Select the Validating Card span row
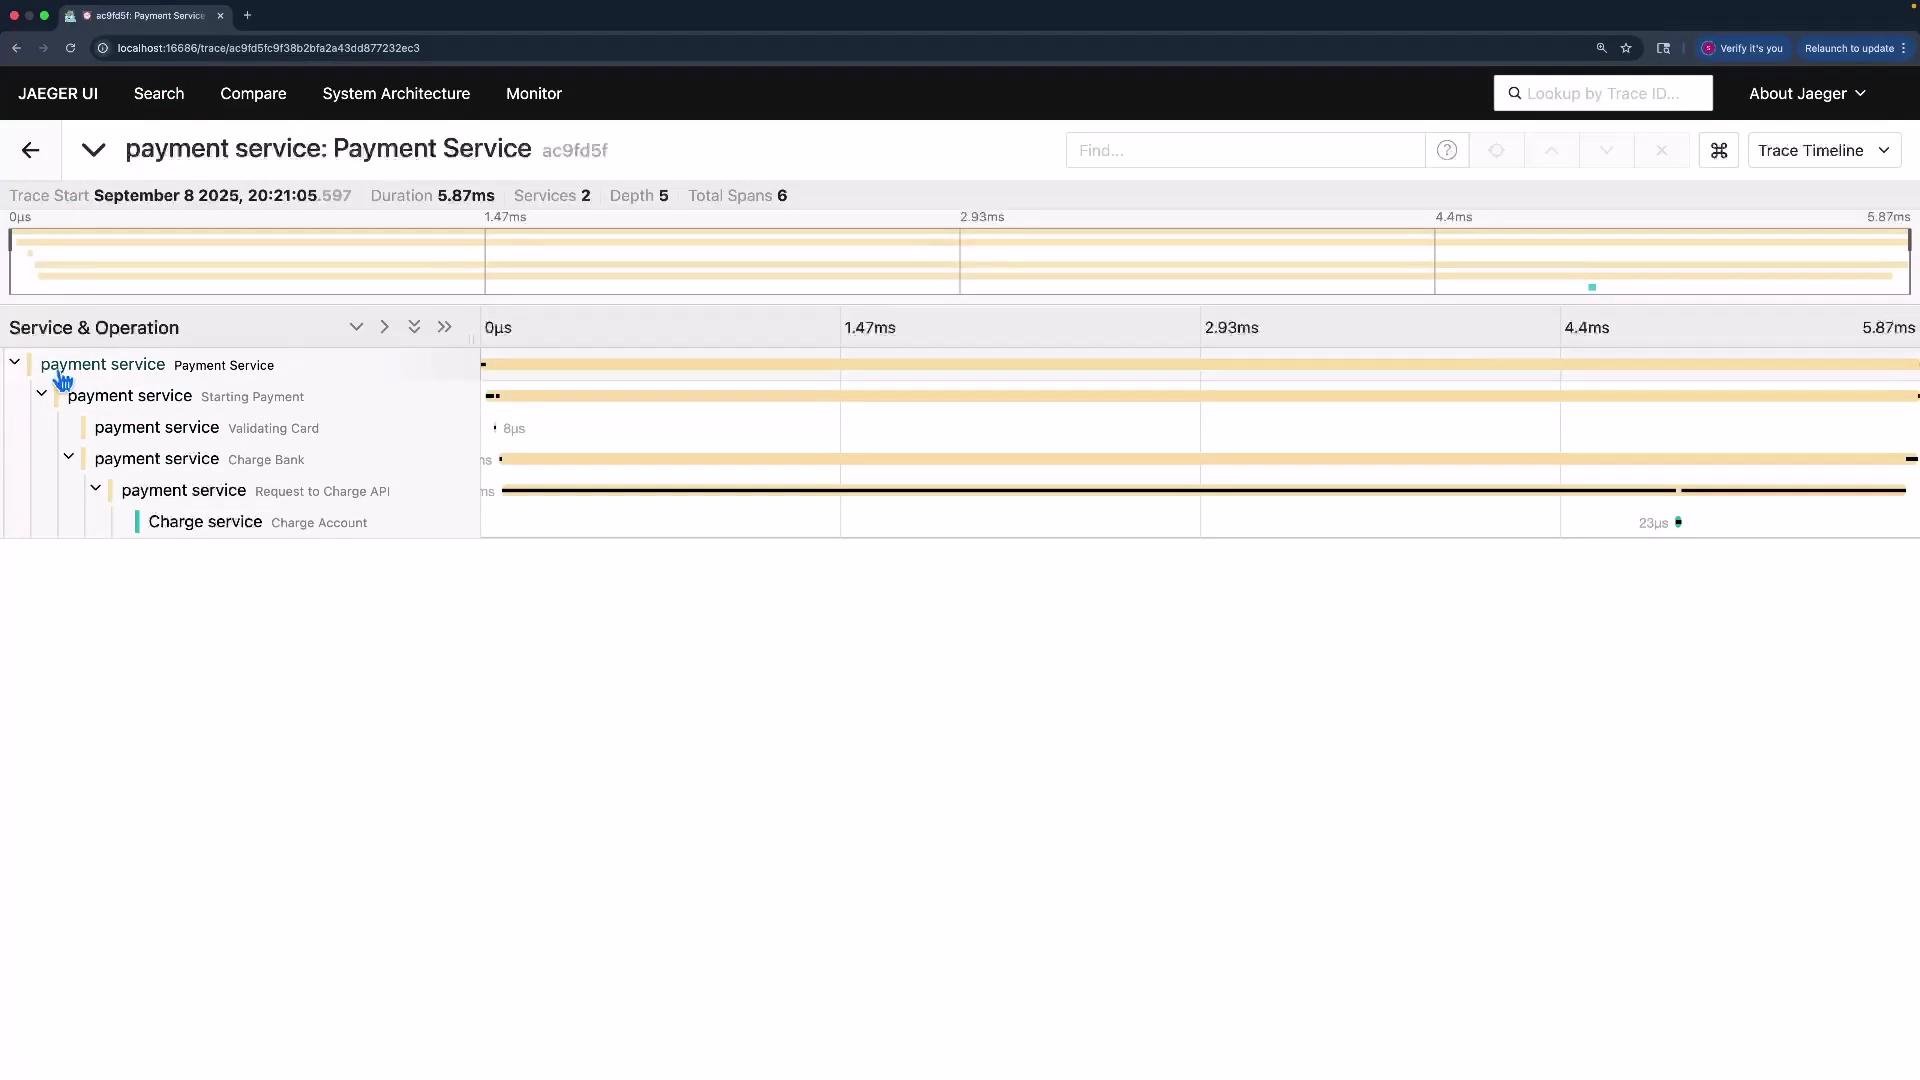 207,428
